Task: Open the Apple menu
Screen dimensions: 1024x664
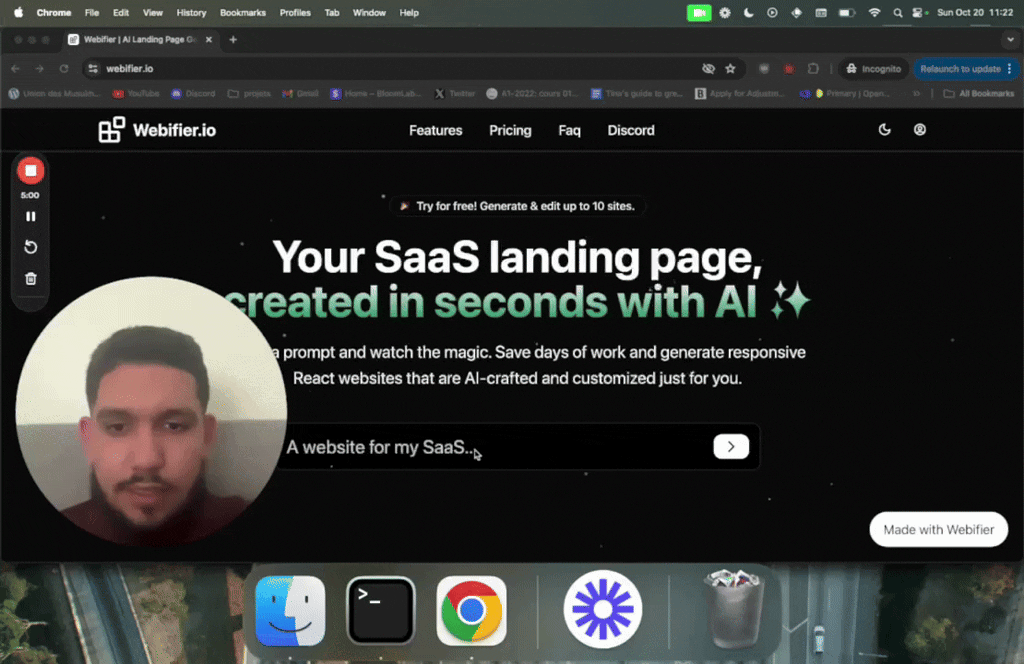Action: (18, 12)
